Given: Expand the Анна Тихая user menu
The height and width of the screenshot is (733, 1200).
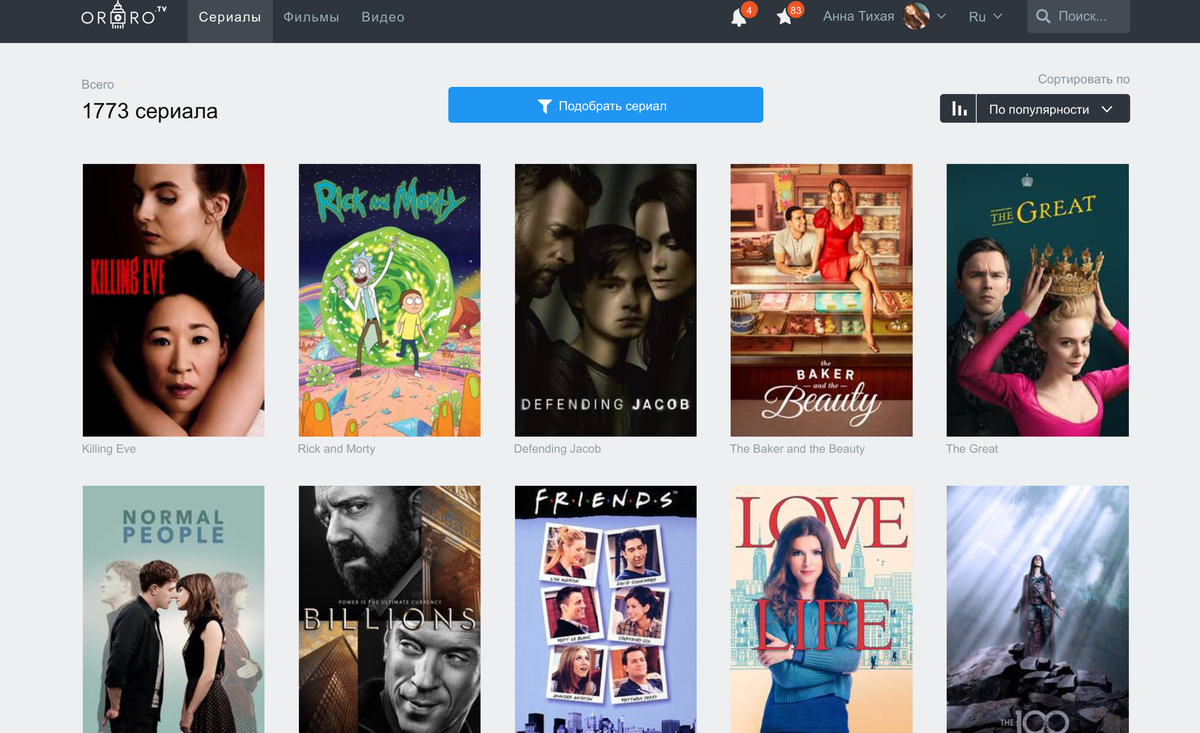Looking at the screenshot, I should (884, 16).
